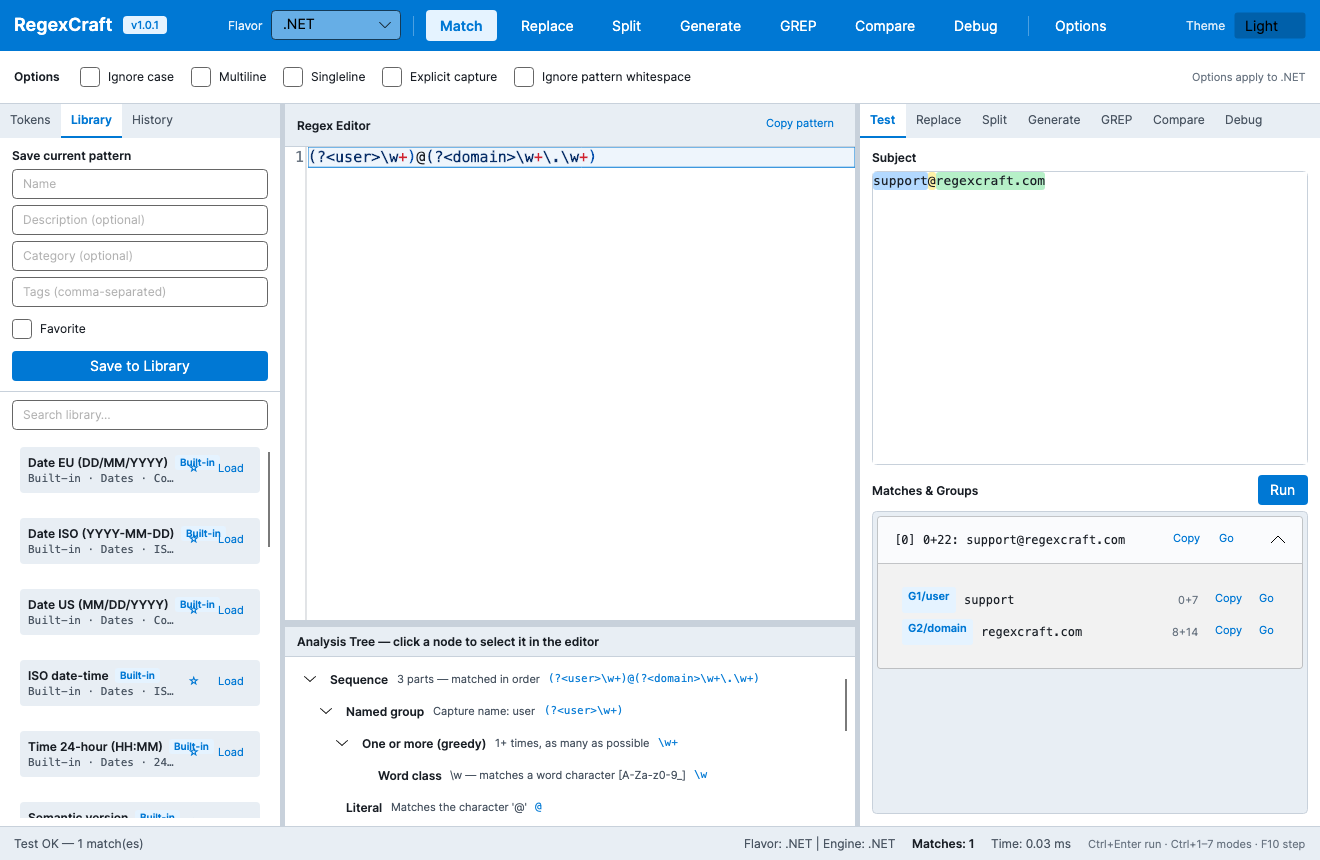This screenshot has width=1320, height=860.
Task: Open Options in top bar
Action: [1081, 26]
